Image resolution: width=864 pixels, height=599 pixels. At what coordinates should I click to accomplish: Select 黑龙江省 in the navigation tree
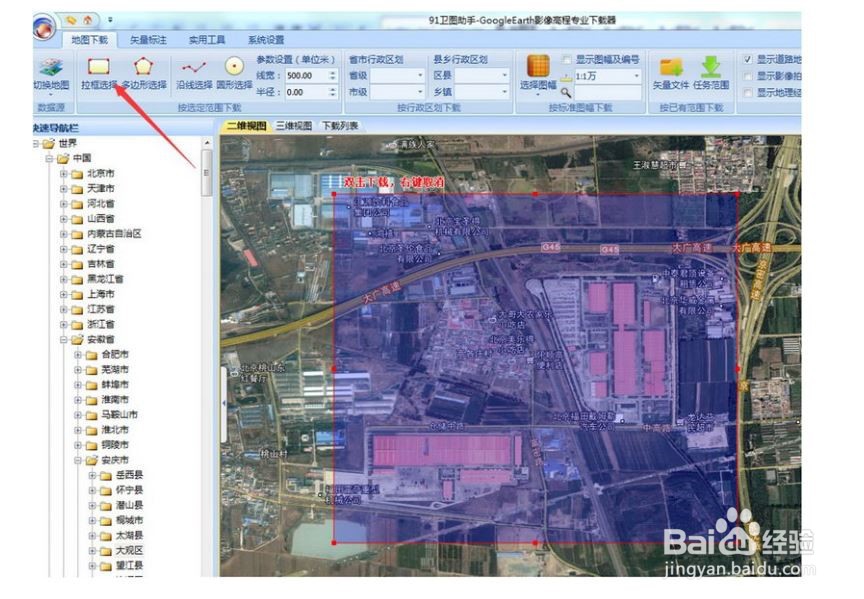105,279
